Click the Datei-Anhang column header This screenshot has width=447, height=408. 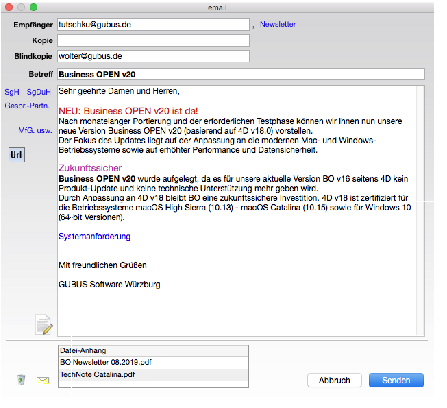coord(153,351)
